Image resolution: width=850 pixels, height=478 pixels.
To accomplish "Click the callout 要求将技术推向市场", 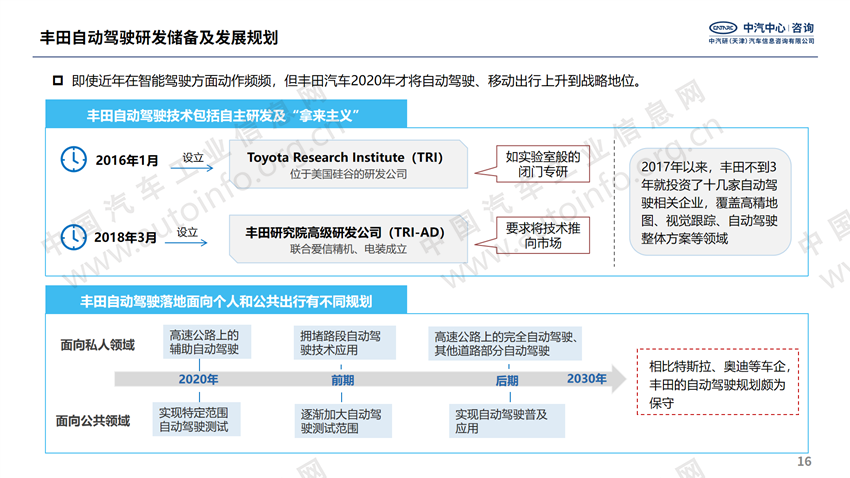I will coord(543,235).
